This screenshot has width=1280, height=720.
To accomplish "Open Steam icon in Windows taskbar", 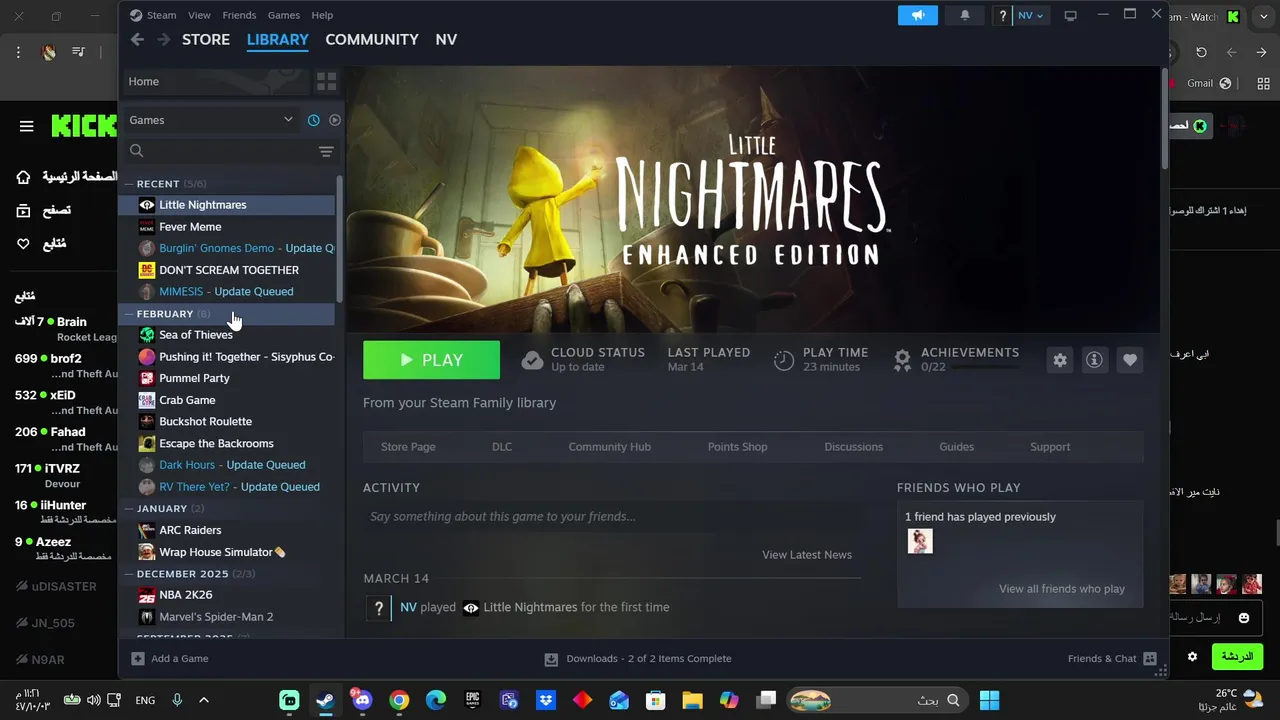I will 326,700.
